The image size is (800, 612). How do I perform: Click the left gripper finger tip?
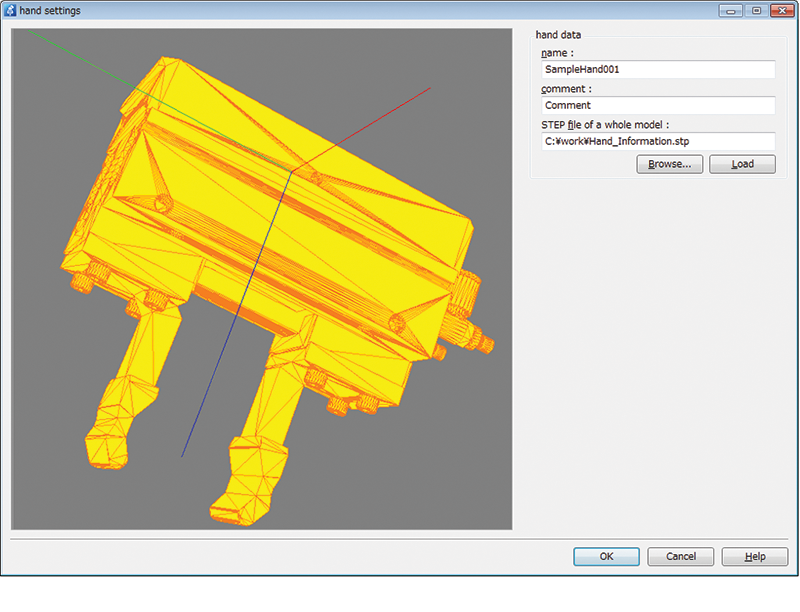[x=105, y=443]
